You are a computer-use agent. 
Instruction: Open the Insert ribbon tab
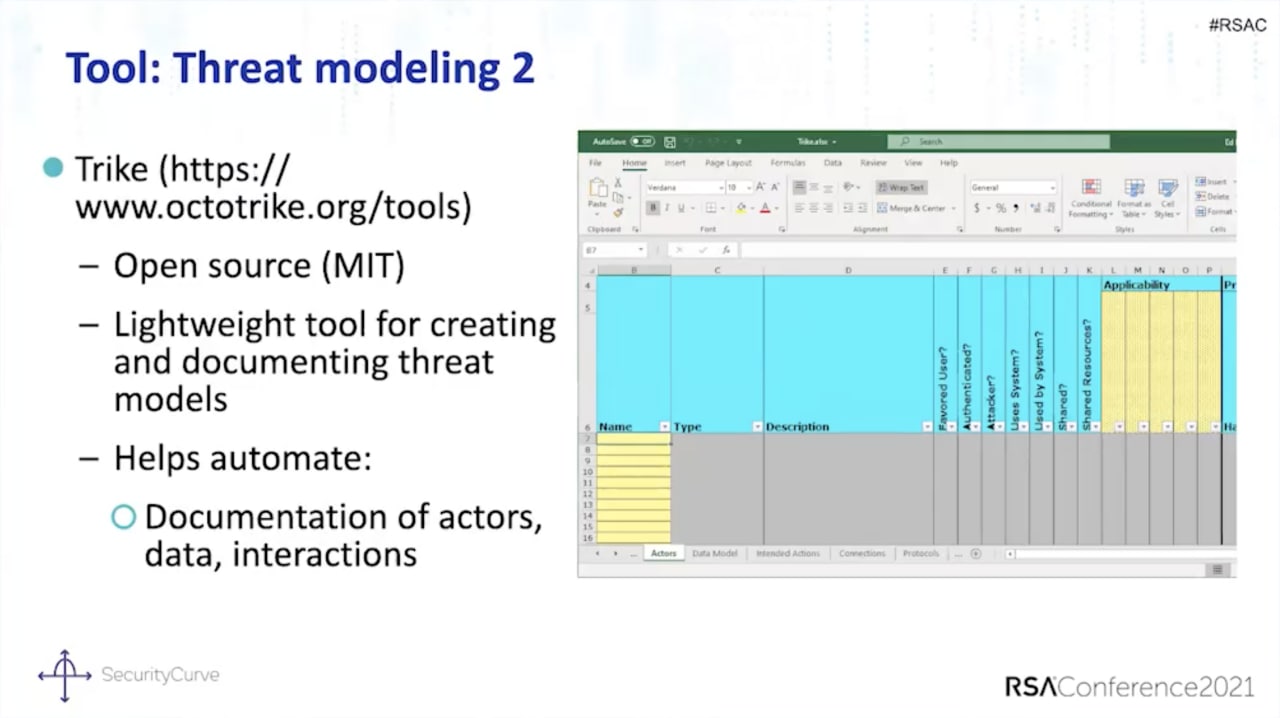pyautogui.click(x=675, y=163)
